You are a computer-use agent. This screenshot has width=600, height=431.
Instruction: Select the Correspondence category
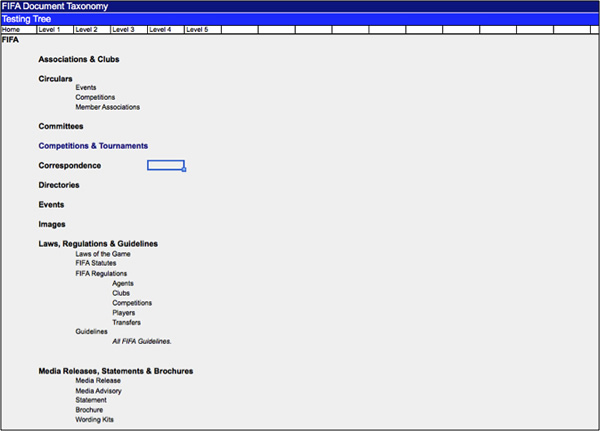(70, 165)
